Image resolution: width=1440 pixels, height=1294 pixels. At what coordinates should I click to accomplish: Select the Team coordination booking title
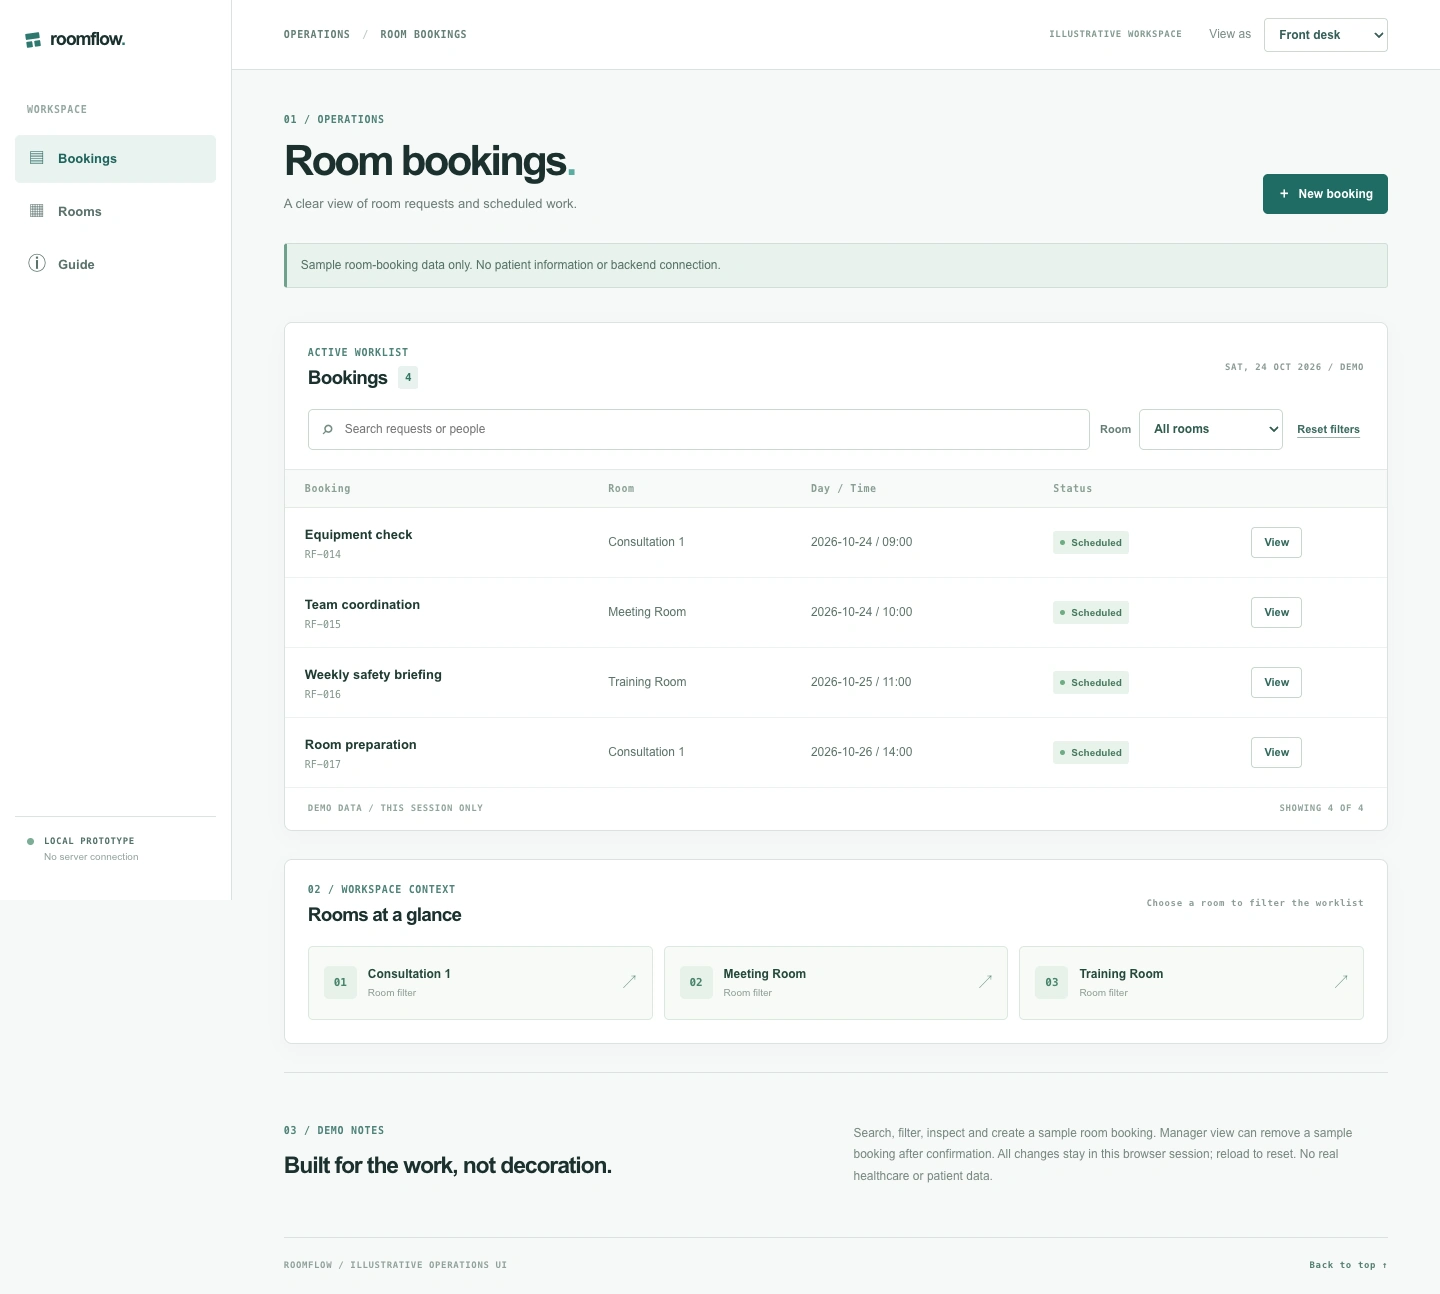362,605
